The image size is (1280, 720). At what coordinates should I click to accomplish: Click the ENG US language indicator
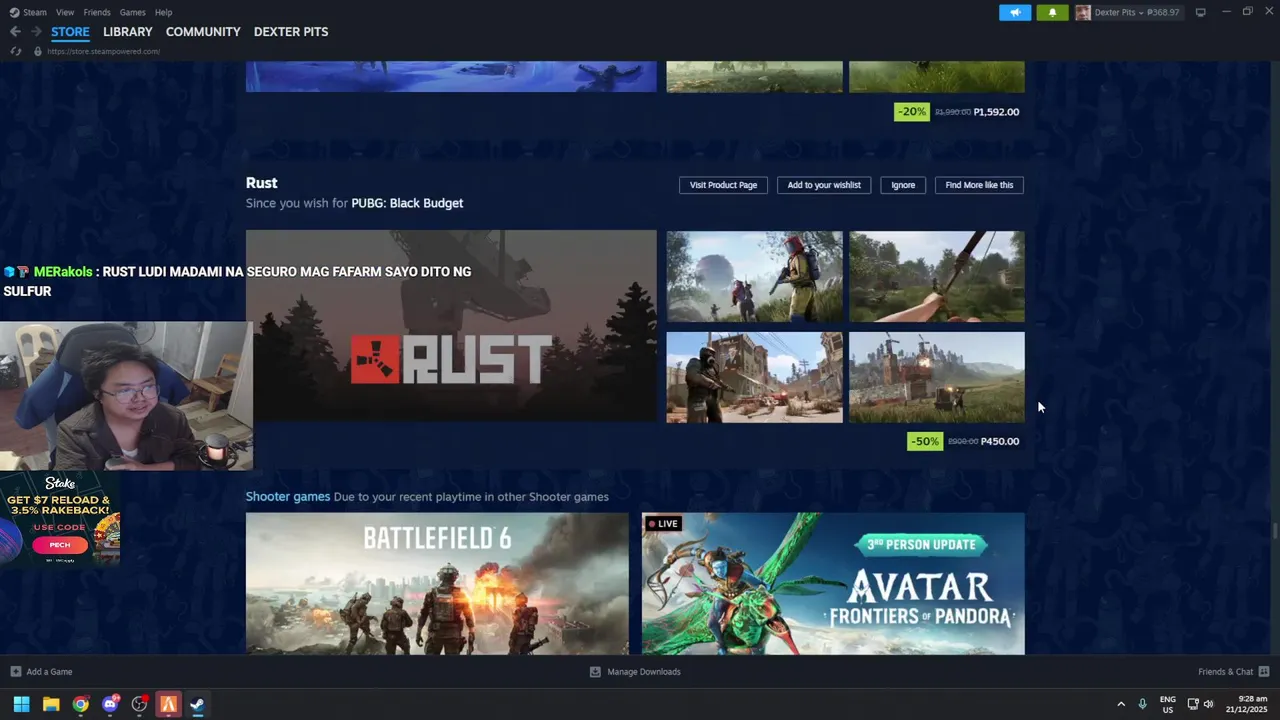[x=1168, y=704]
